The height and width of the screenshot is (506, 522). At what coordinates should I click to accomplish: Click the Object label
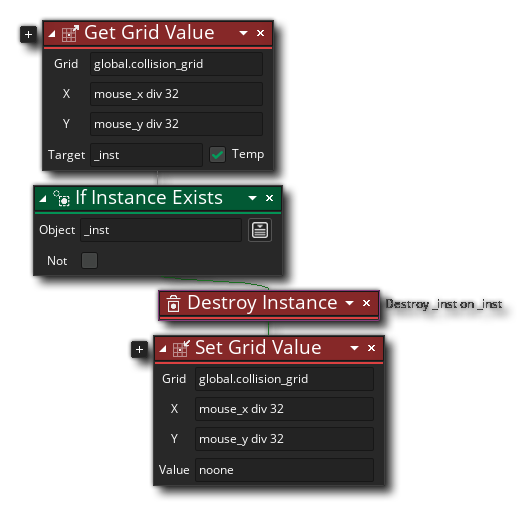57,230
